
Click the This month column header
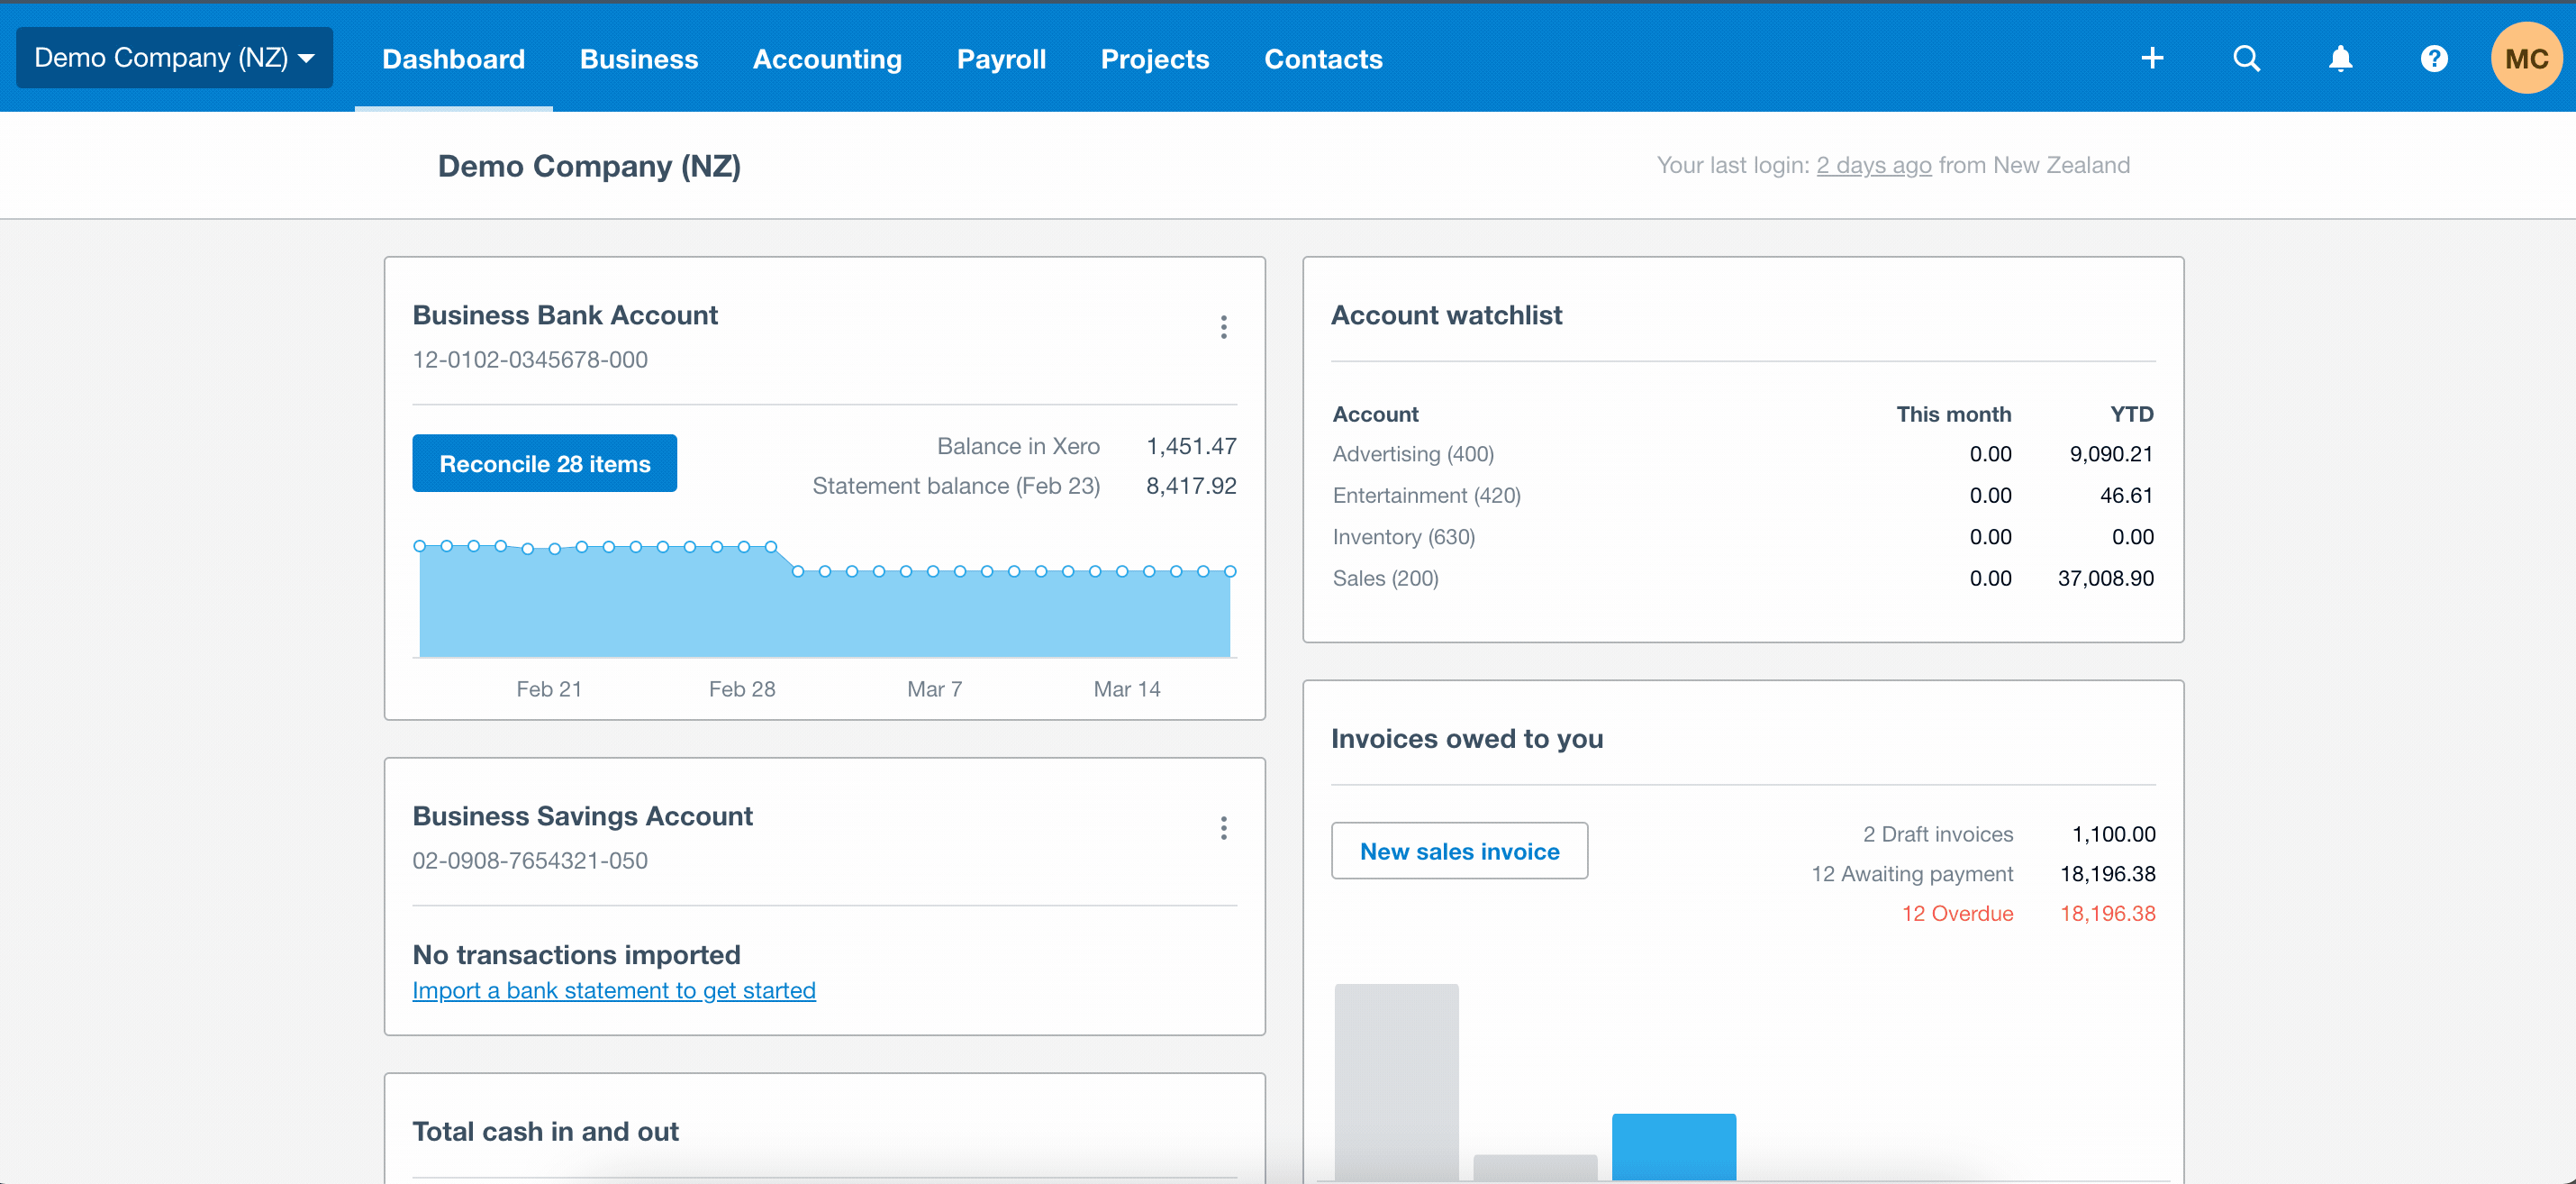[1953, 414]
